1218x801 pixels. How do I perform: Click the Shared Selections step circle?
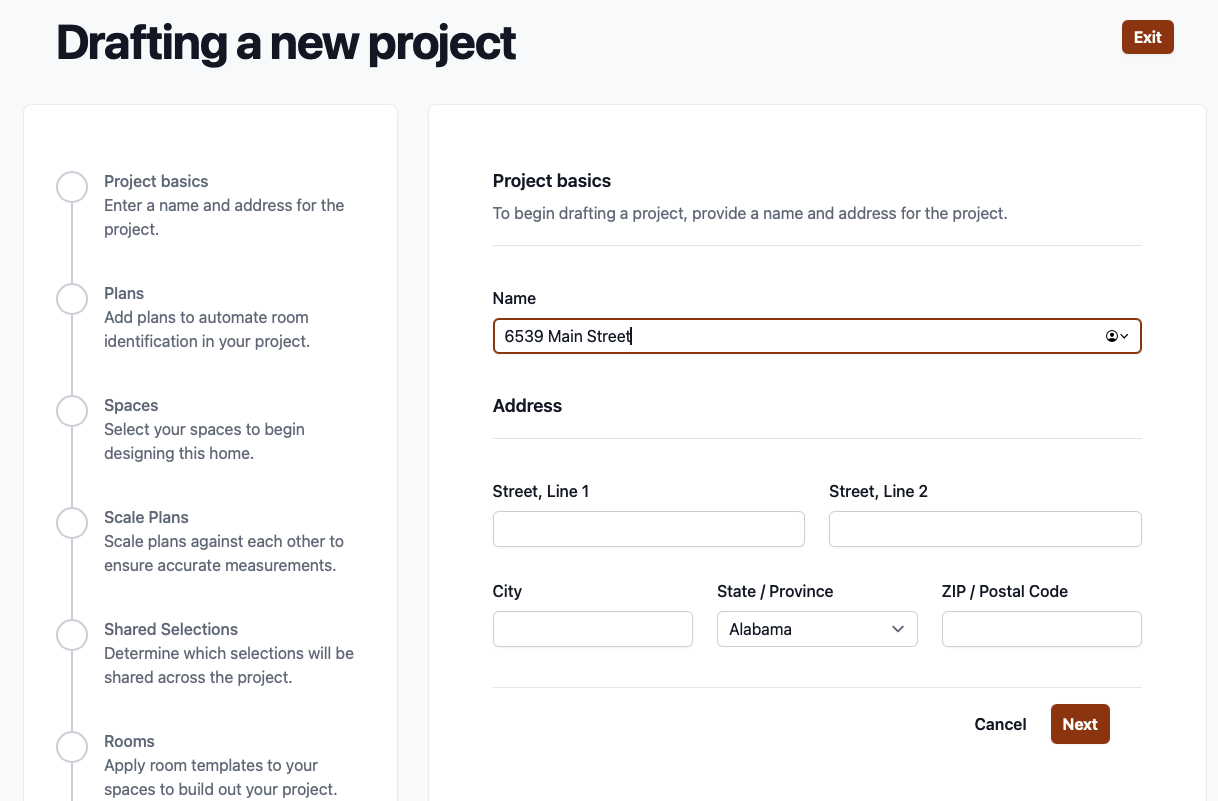click(x=72, y=635)
